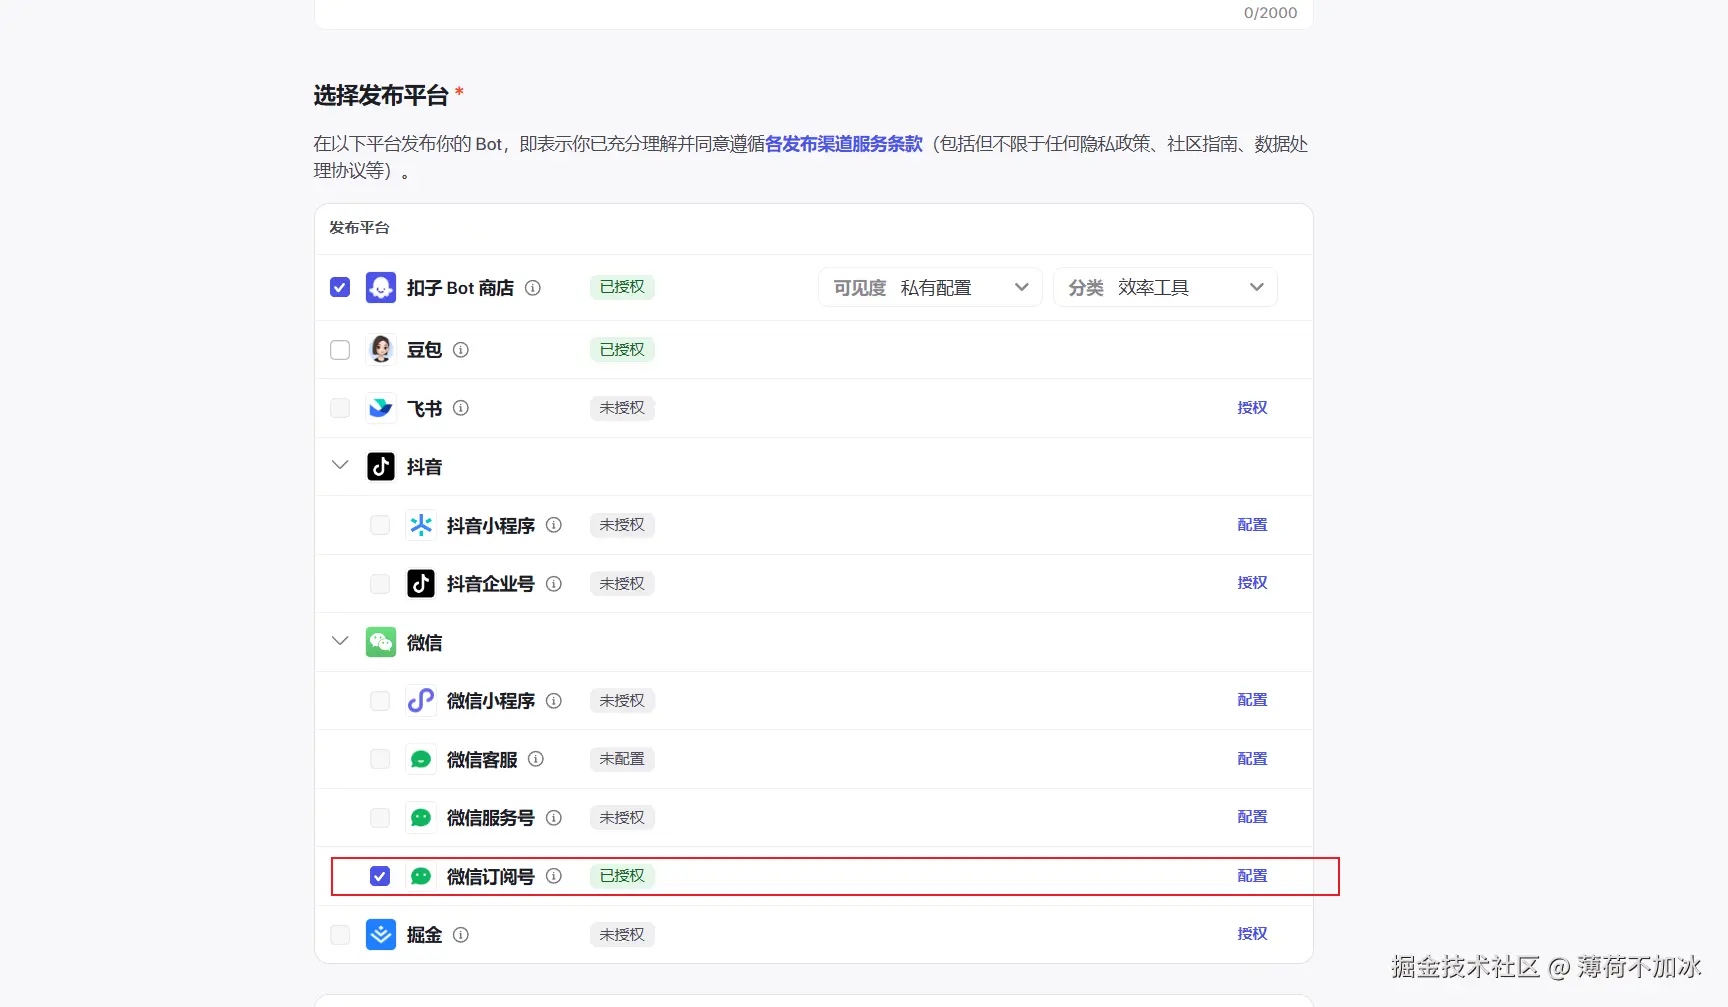1728x1007 pixels.
Task: Click the 微信订阅号 icon
Action: 421,877
